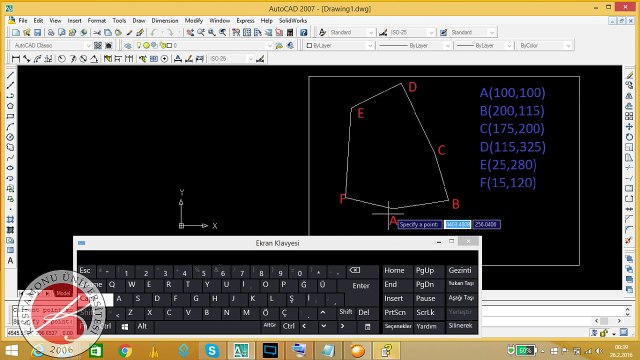Toggle the layer on/off lightbulb icon
Screen dimensions: 640x360
(139, 46)
